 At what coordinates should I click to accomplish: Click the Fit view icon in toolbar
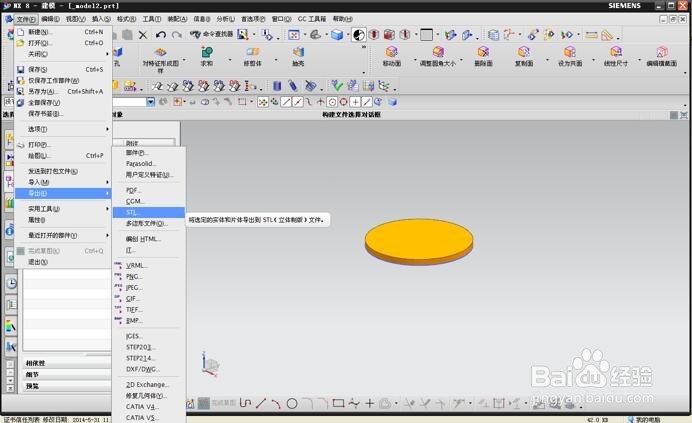(x=294, y=35)
